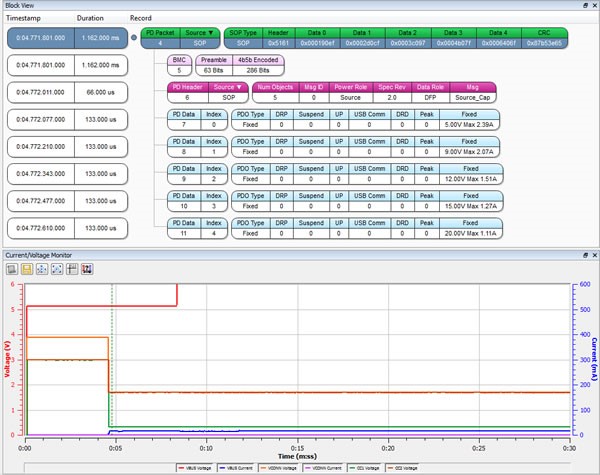Click the Data 1 value 0x0002d0cf
The height and width of the screenshot is (475, 600).
point(363,43)
